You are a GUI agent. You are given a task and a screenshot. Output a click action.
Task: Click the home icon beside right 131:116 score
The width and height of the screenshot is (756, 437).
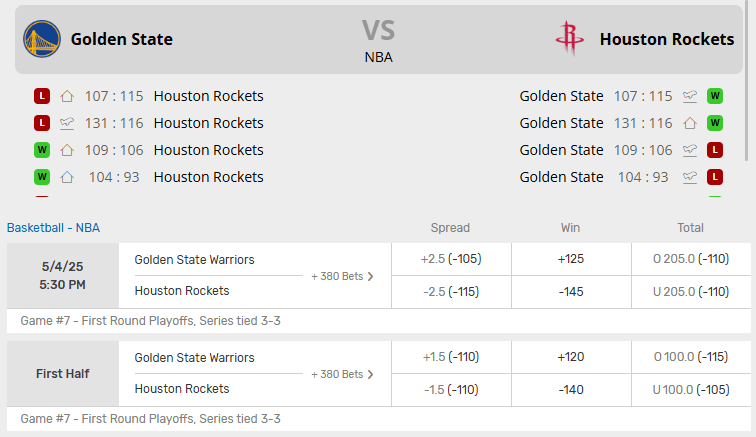690,123
